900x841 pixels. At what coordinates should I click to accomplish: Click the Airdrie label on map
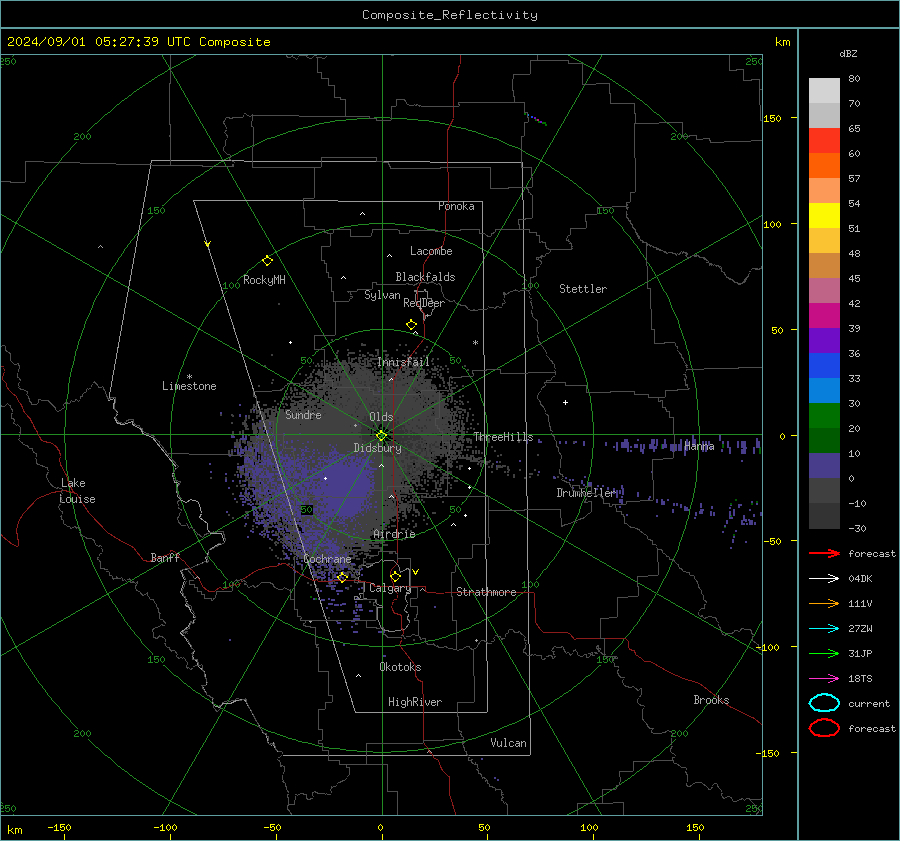[x=394, y=534]
